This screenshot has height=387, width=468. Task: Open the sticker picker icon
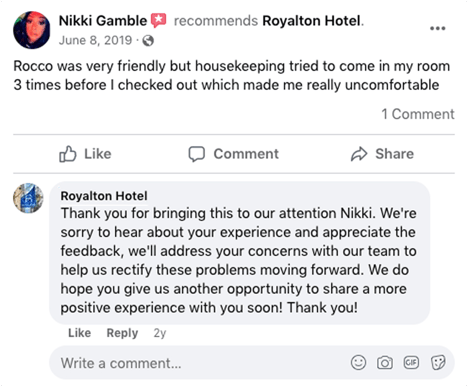(x=438, y=362)
